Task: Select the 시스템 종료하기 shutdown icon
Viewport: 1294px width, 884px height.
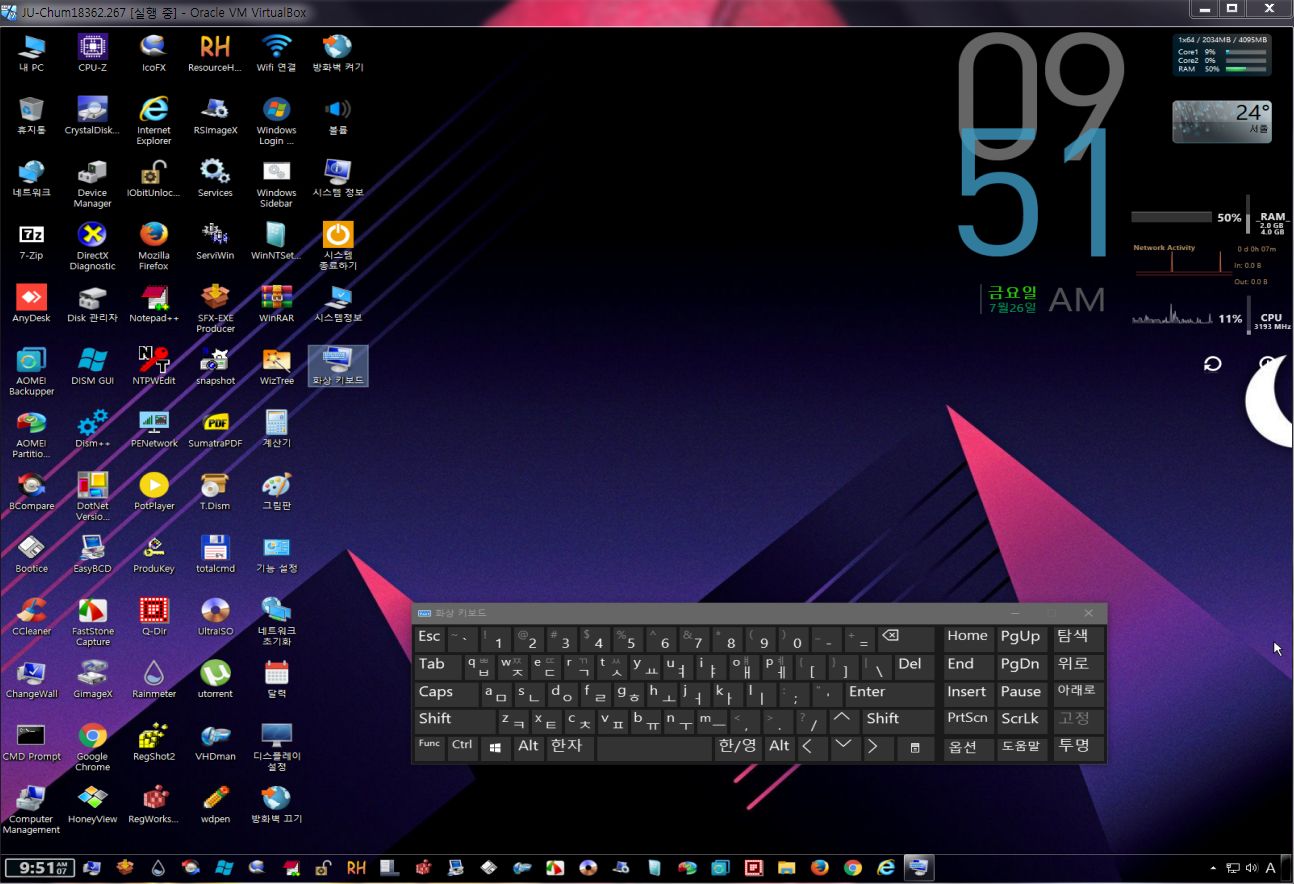Action: 338,246
